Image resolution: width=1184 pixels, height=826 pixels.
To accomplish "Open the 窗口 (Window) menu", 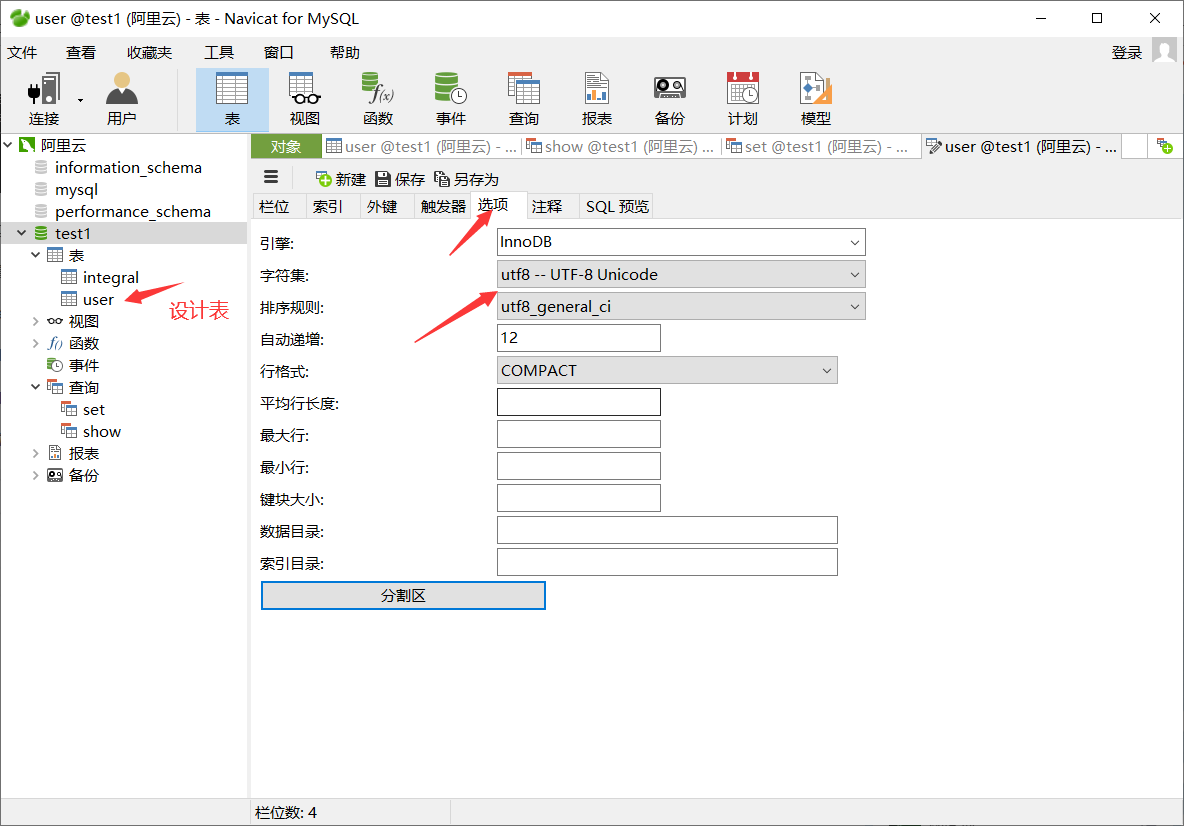I will 279,52.
